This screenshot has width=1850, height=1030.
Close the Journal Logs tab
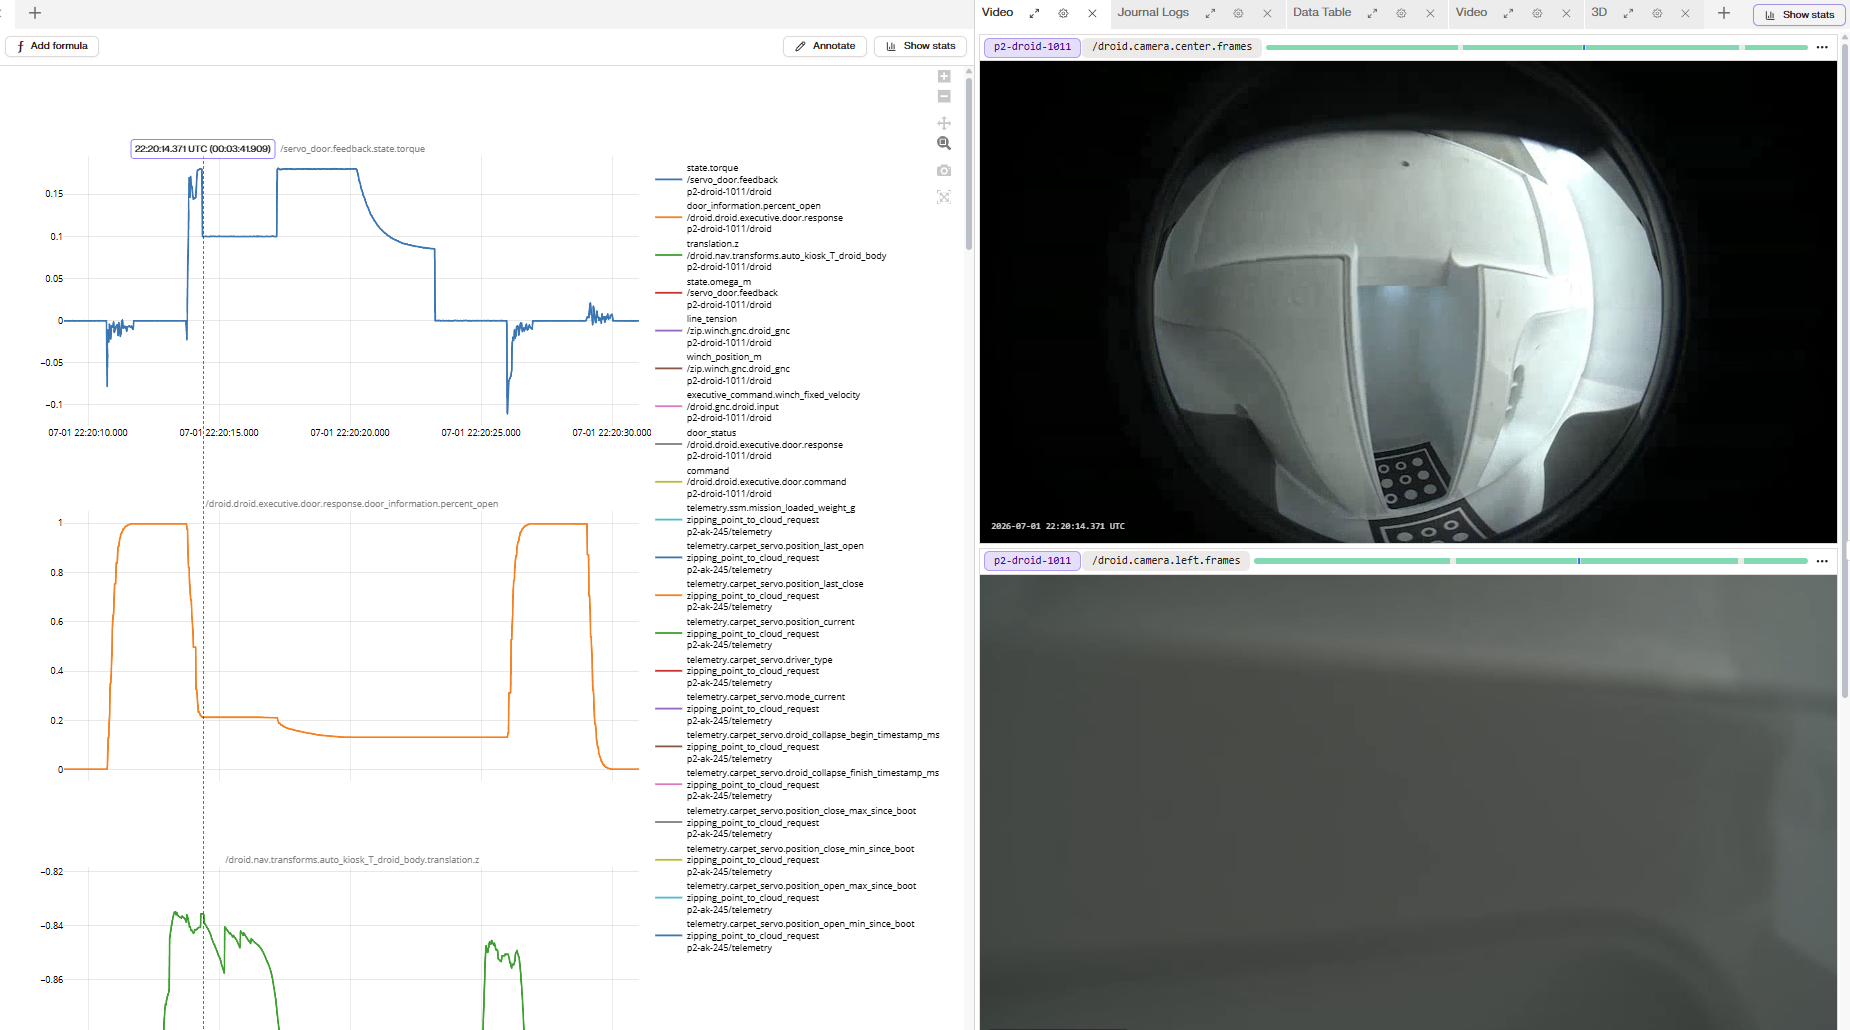click(x=1267, y=13)
